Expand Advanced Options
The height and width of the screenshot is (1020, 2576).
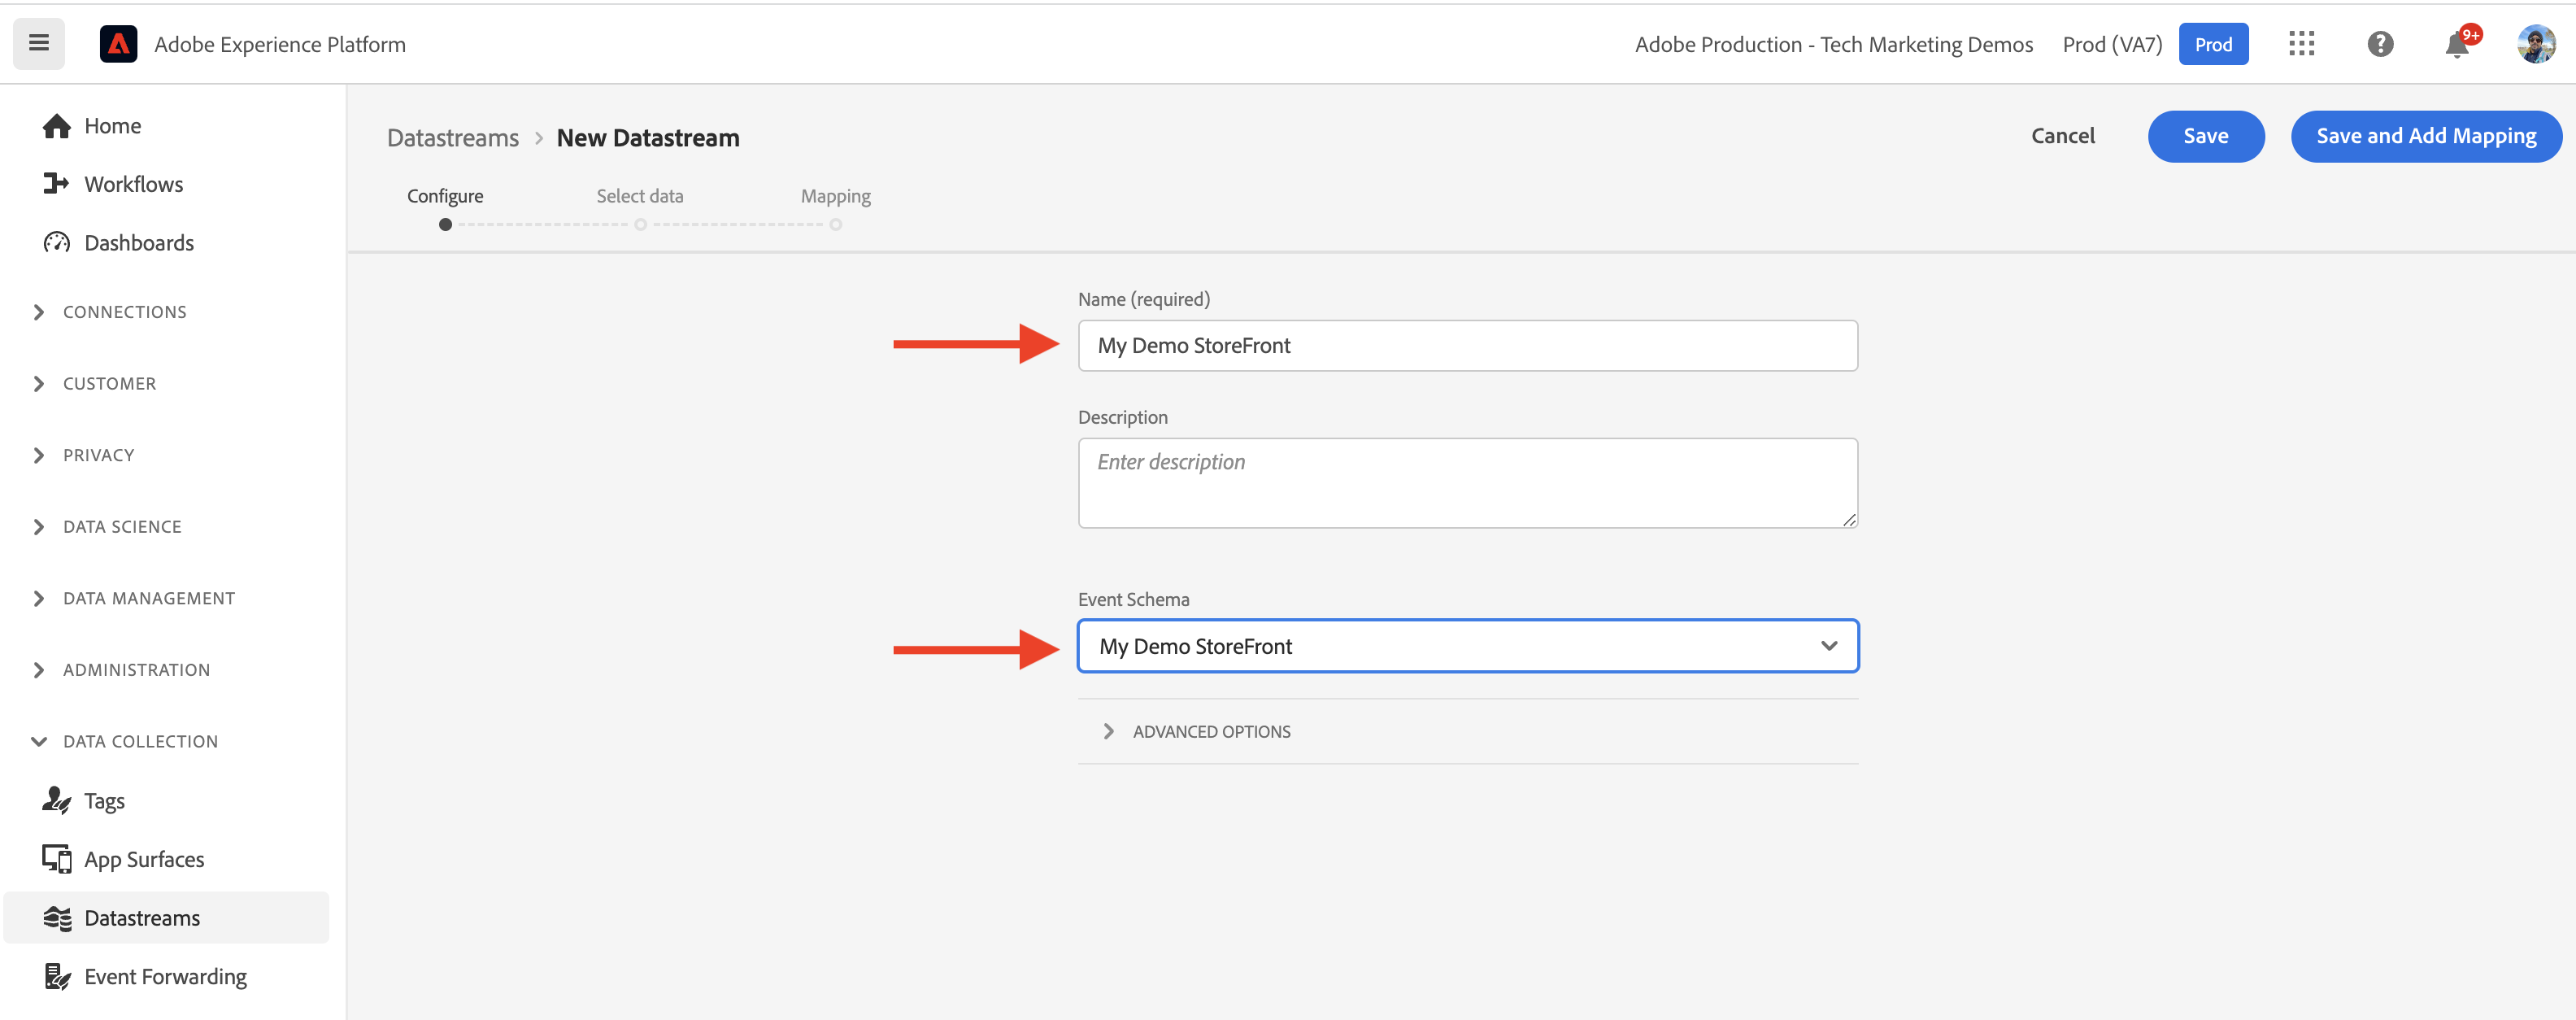[1210, 731]
